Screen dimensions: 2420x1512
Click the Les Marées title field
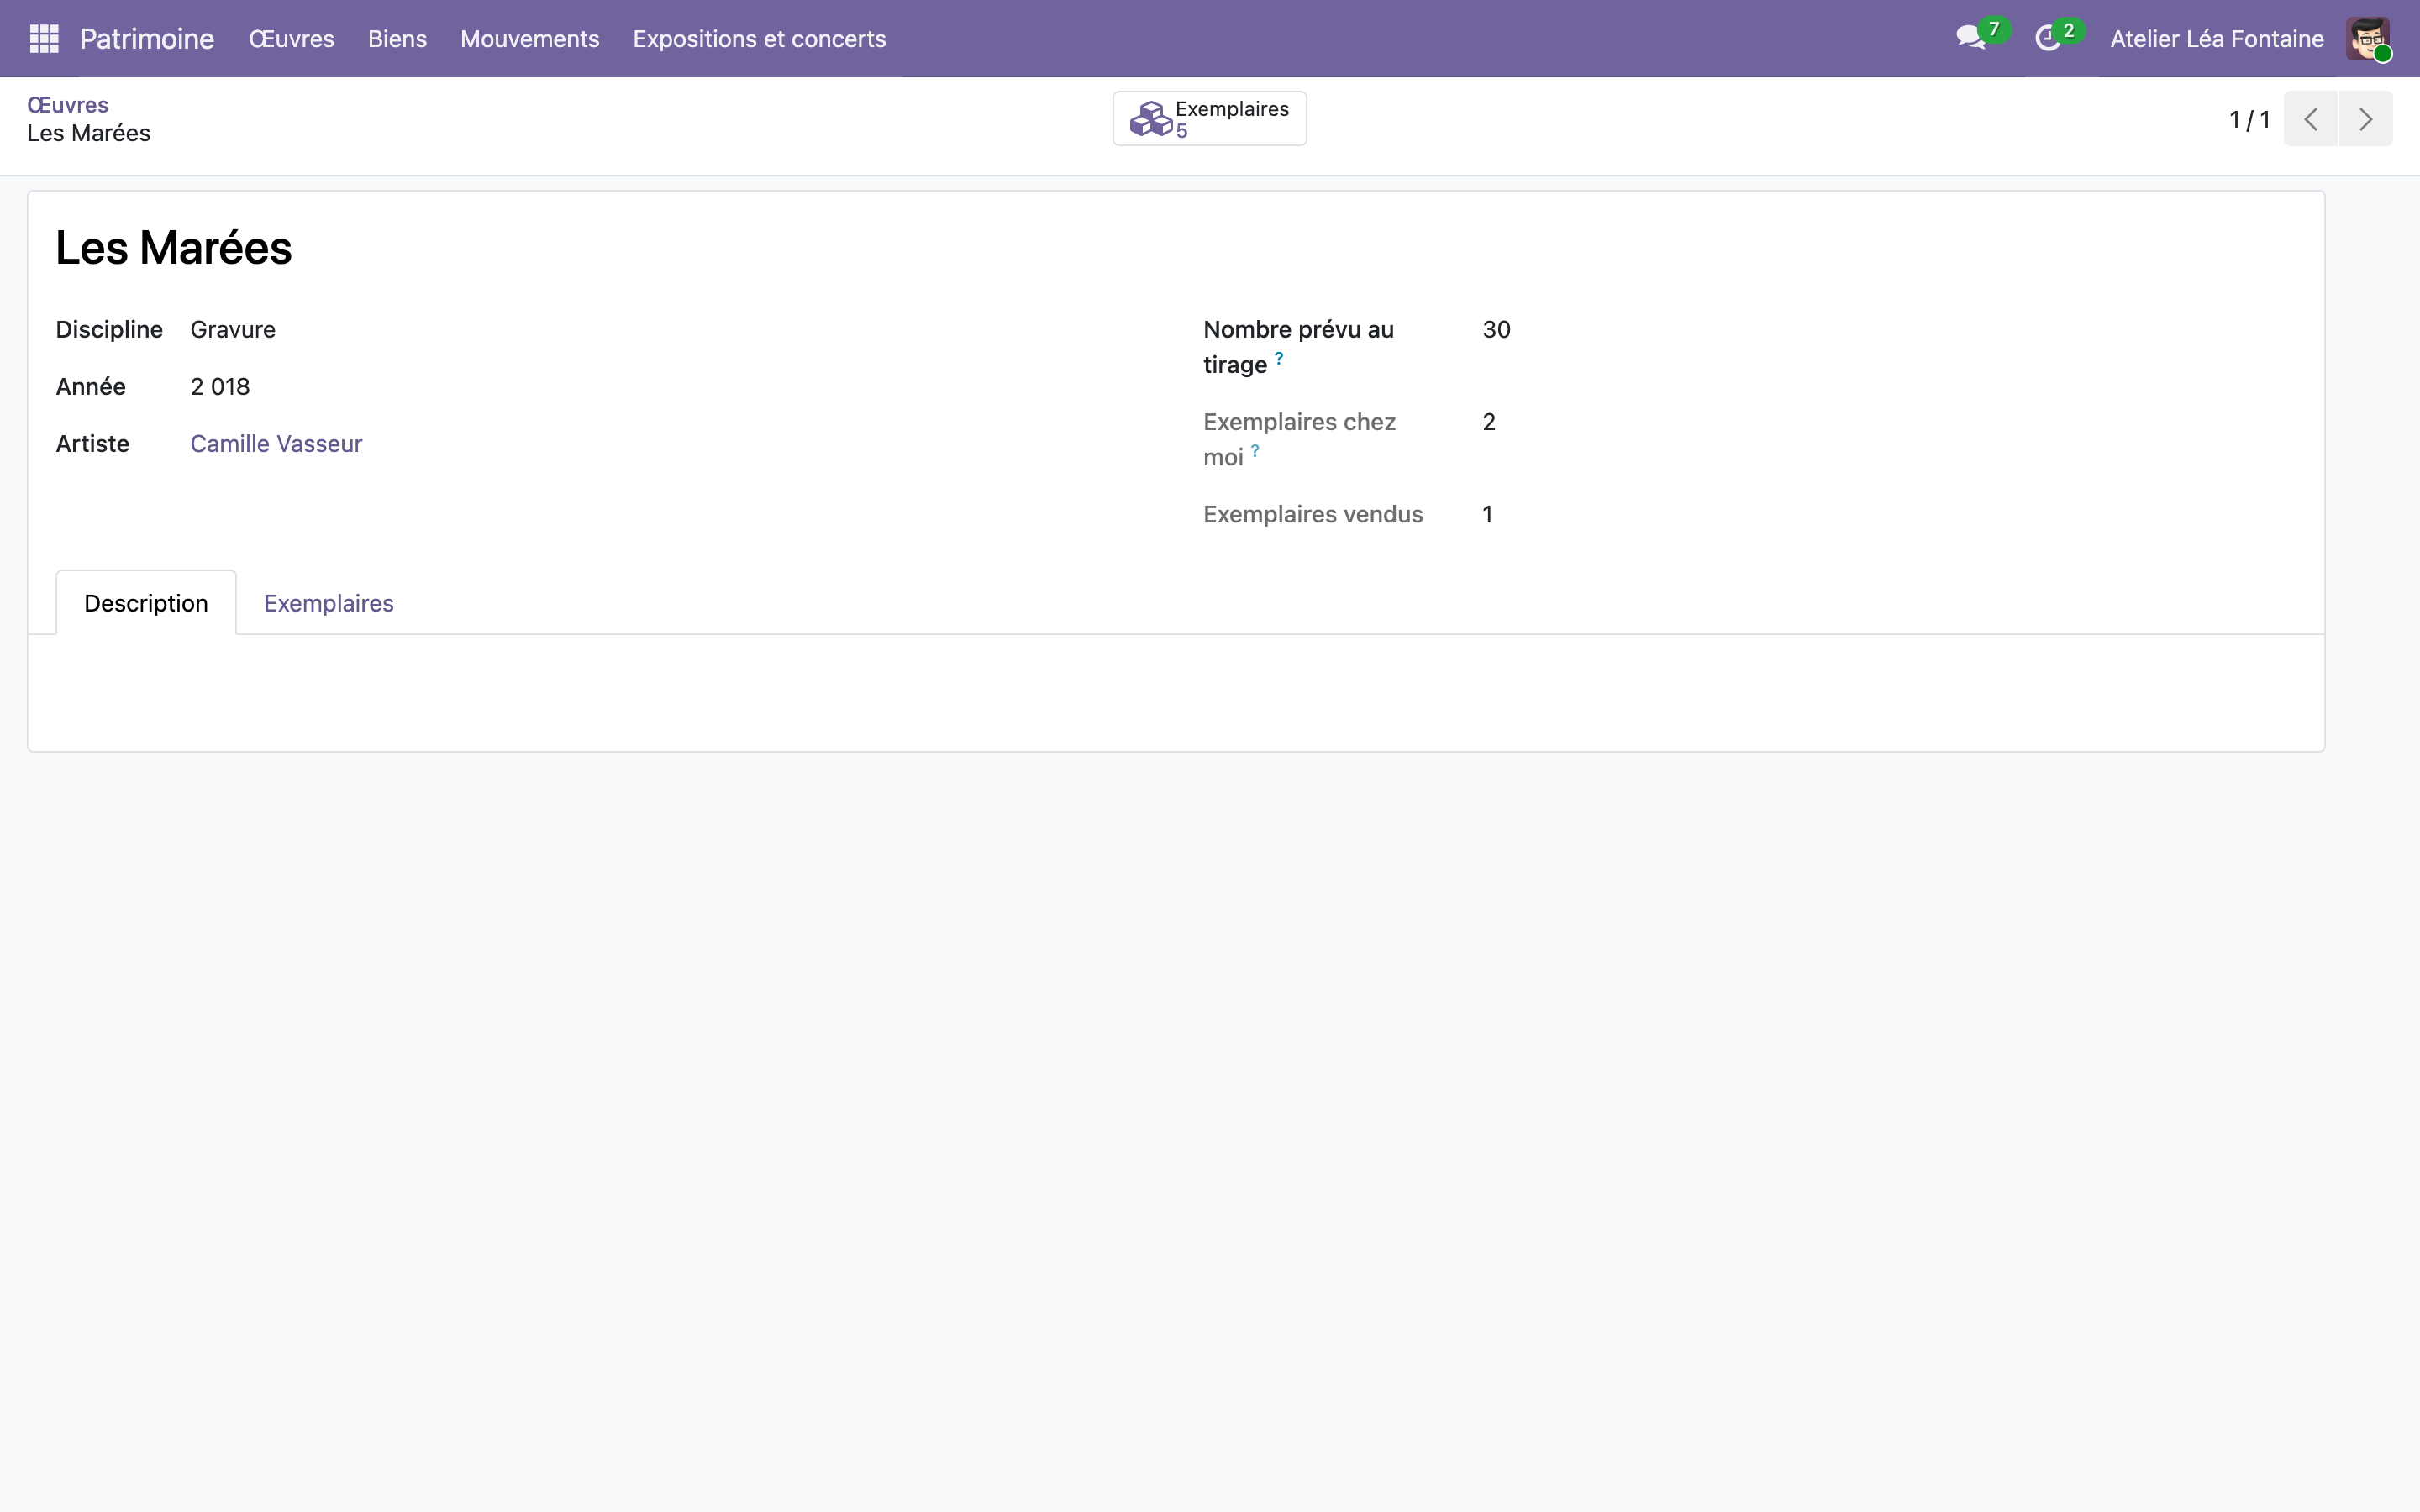[174, 248]
